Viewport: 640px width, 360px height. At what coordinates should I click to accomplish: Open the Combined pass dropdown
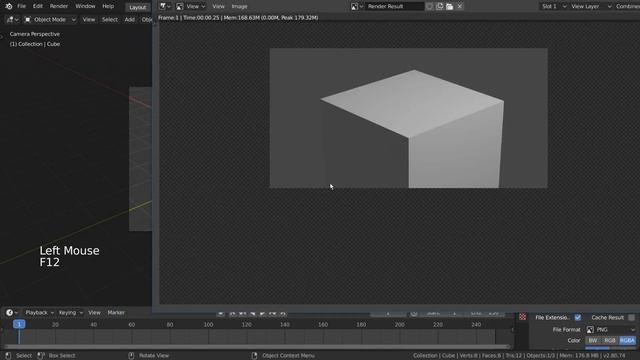click(627, 6)
